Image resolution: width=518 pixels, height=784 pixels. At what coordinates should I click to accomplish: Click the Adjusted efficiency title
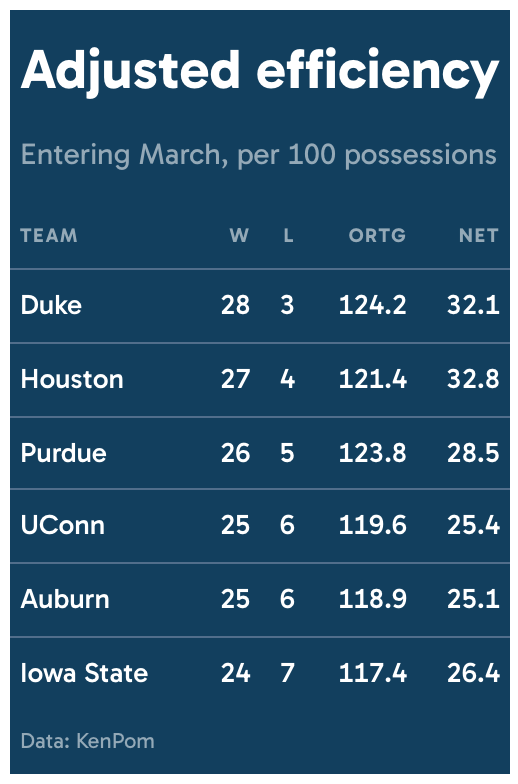[260, 71]
